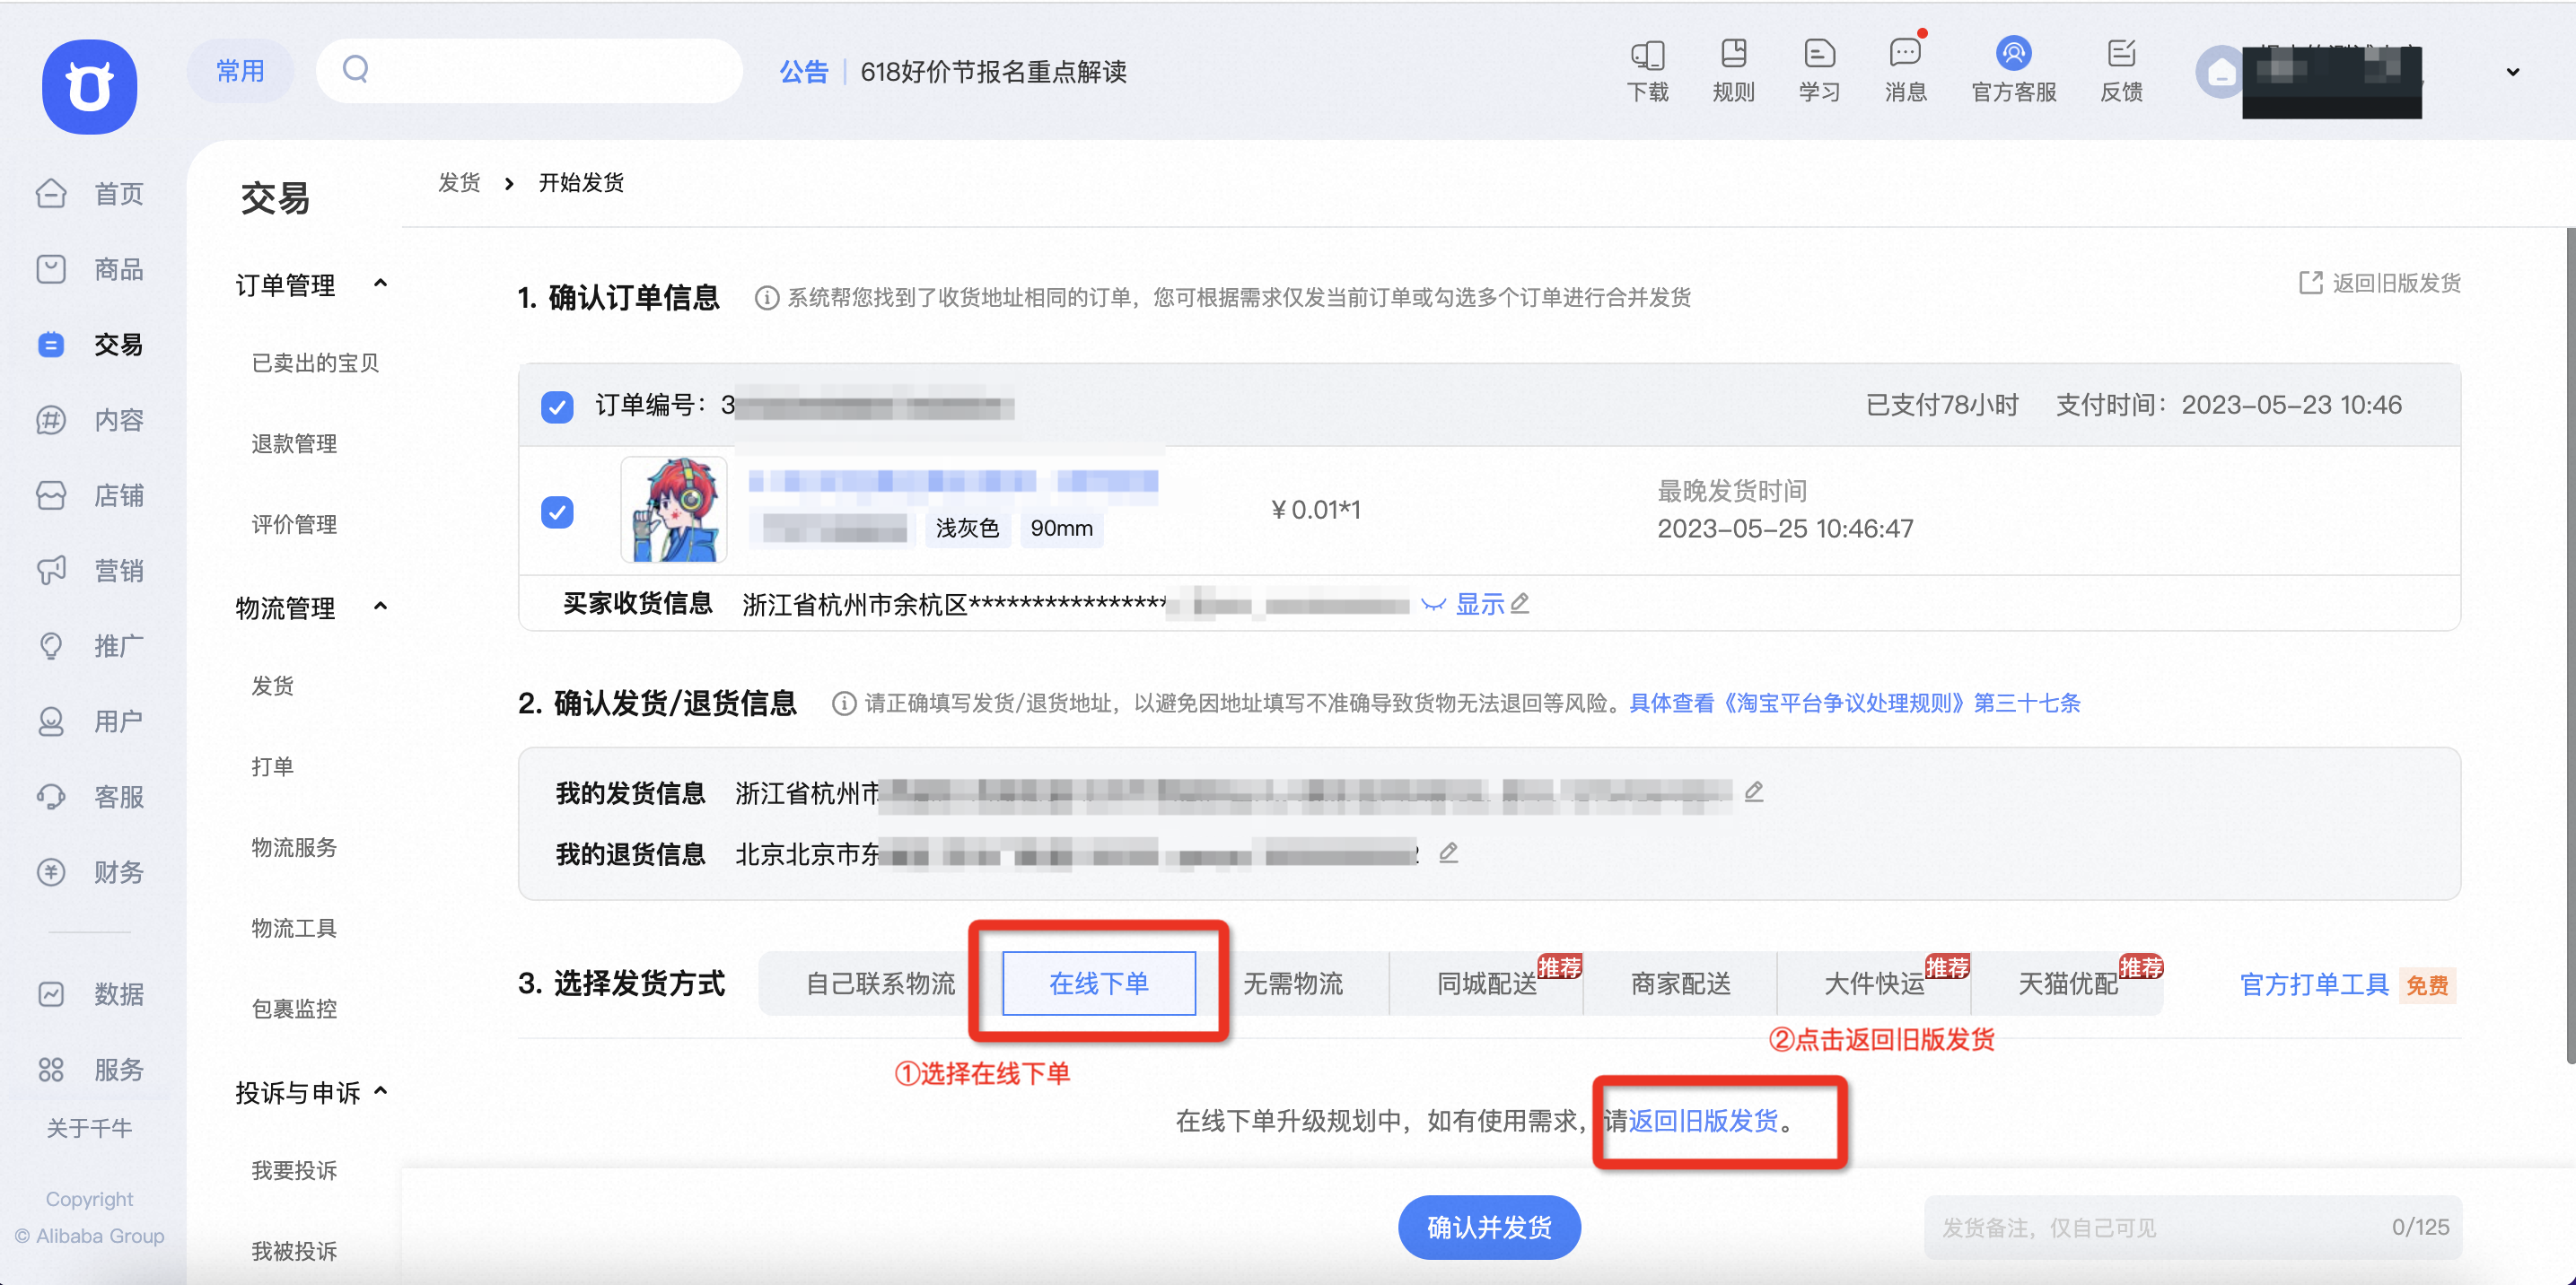This screenshot has height=1285, width=2576.
Task: Select 大件快运 shipping method
Action: (1874, 984)
